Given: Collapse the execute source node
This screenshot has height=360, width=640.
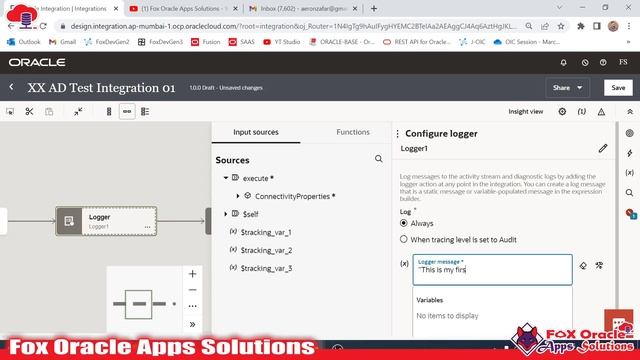Looking at the screenshot, I should tap(226, 178).
